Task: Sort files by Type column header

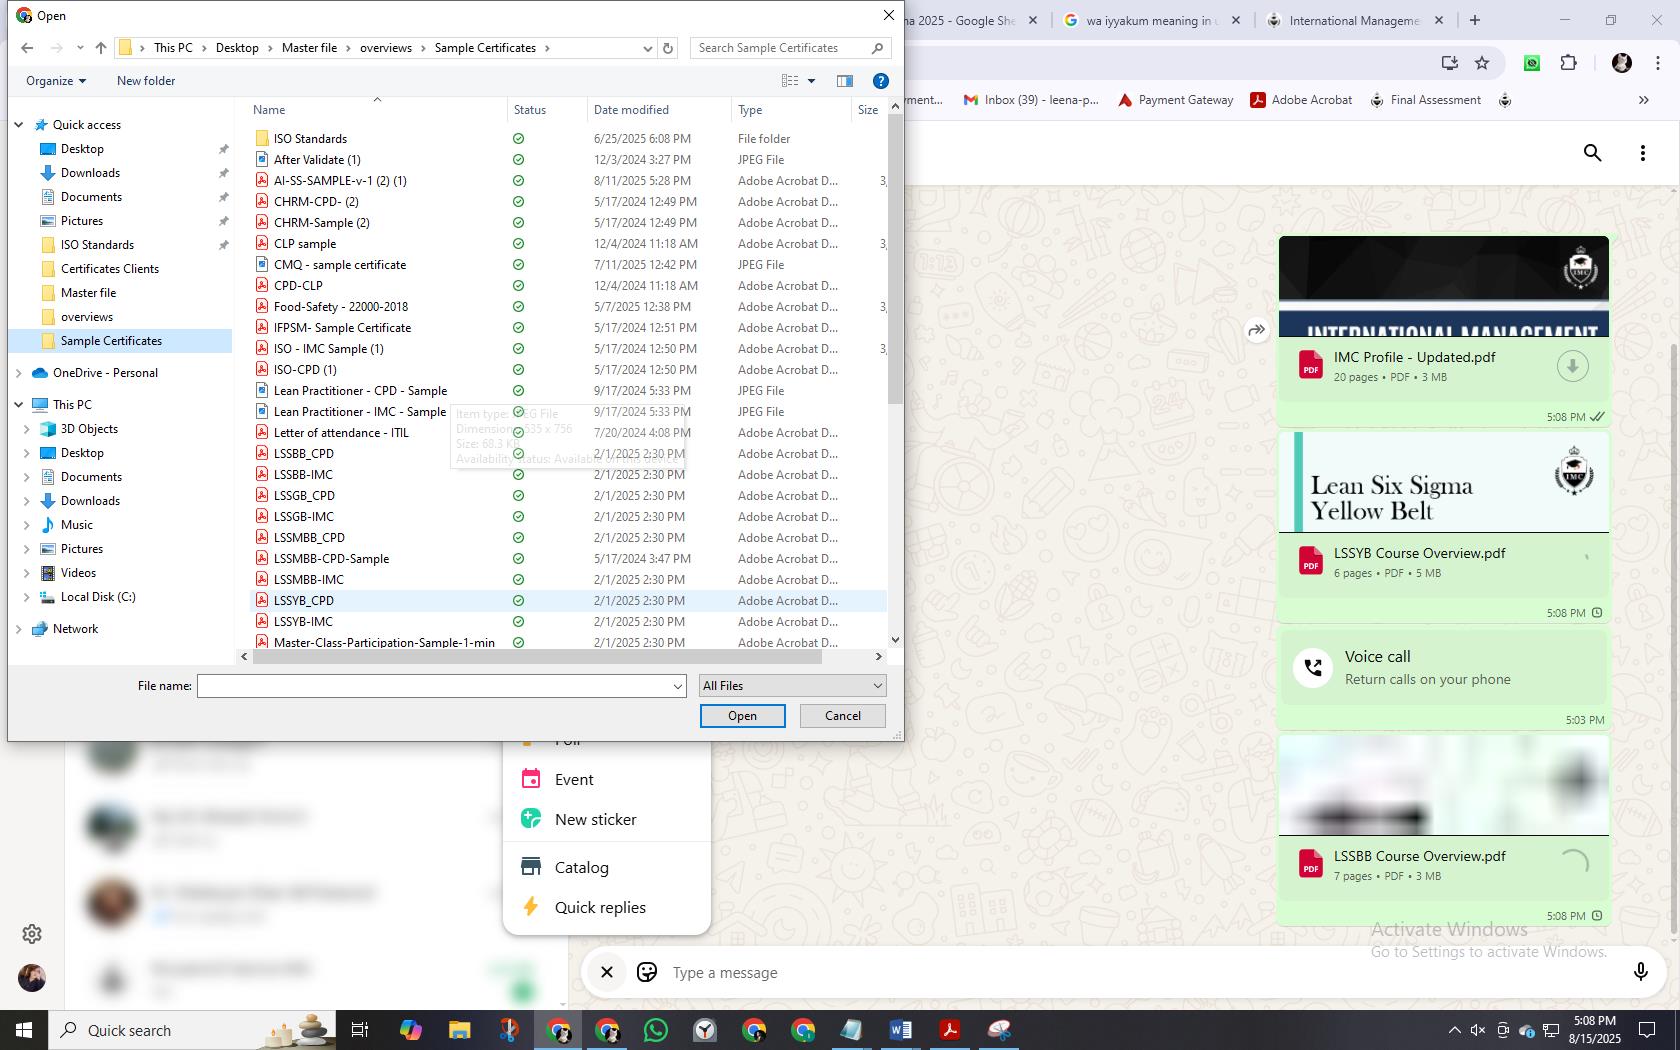Action: click(x=750, y=110)
